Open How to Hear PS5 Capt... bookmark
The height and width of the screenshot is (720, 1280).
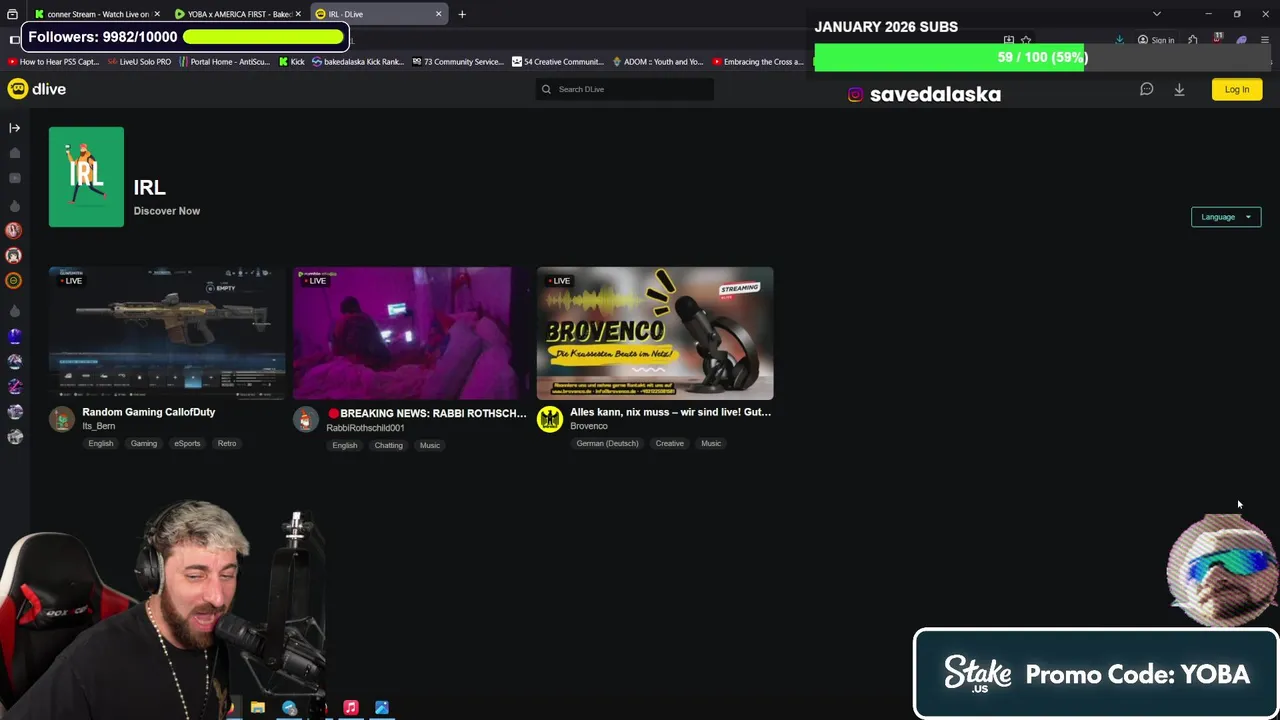(52, 62)
